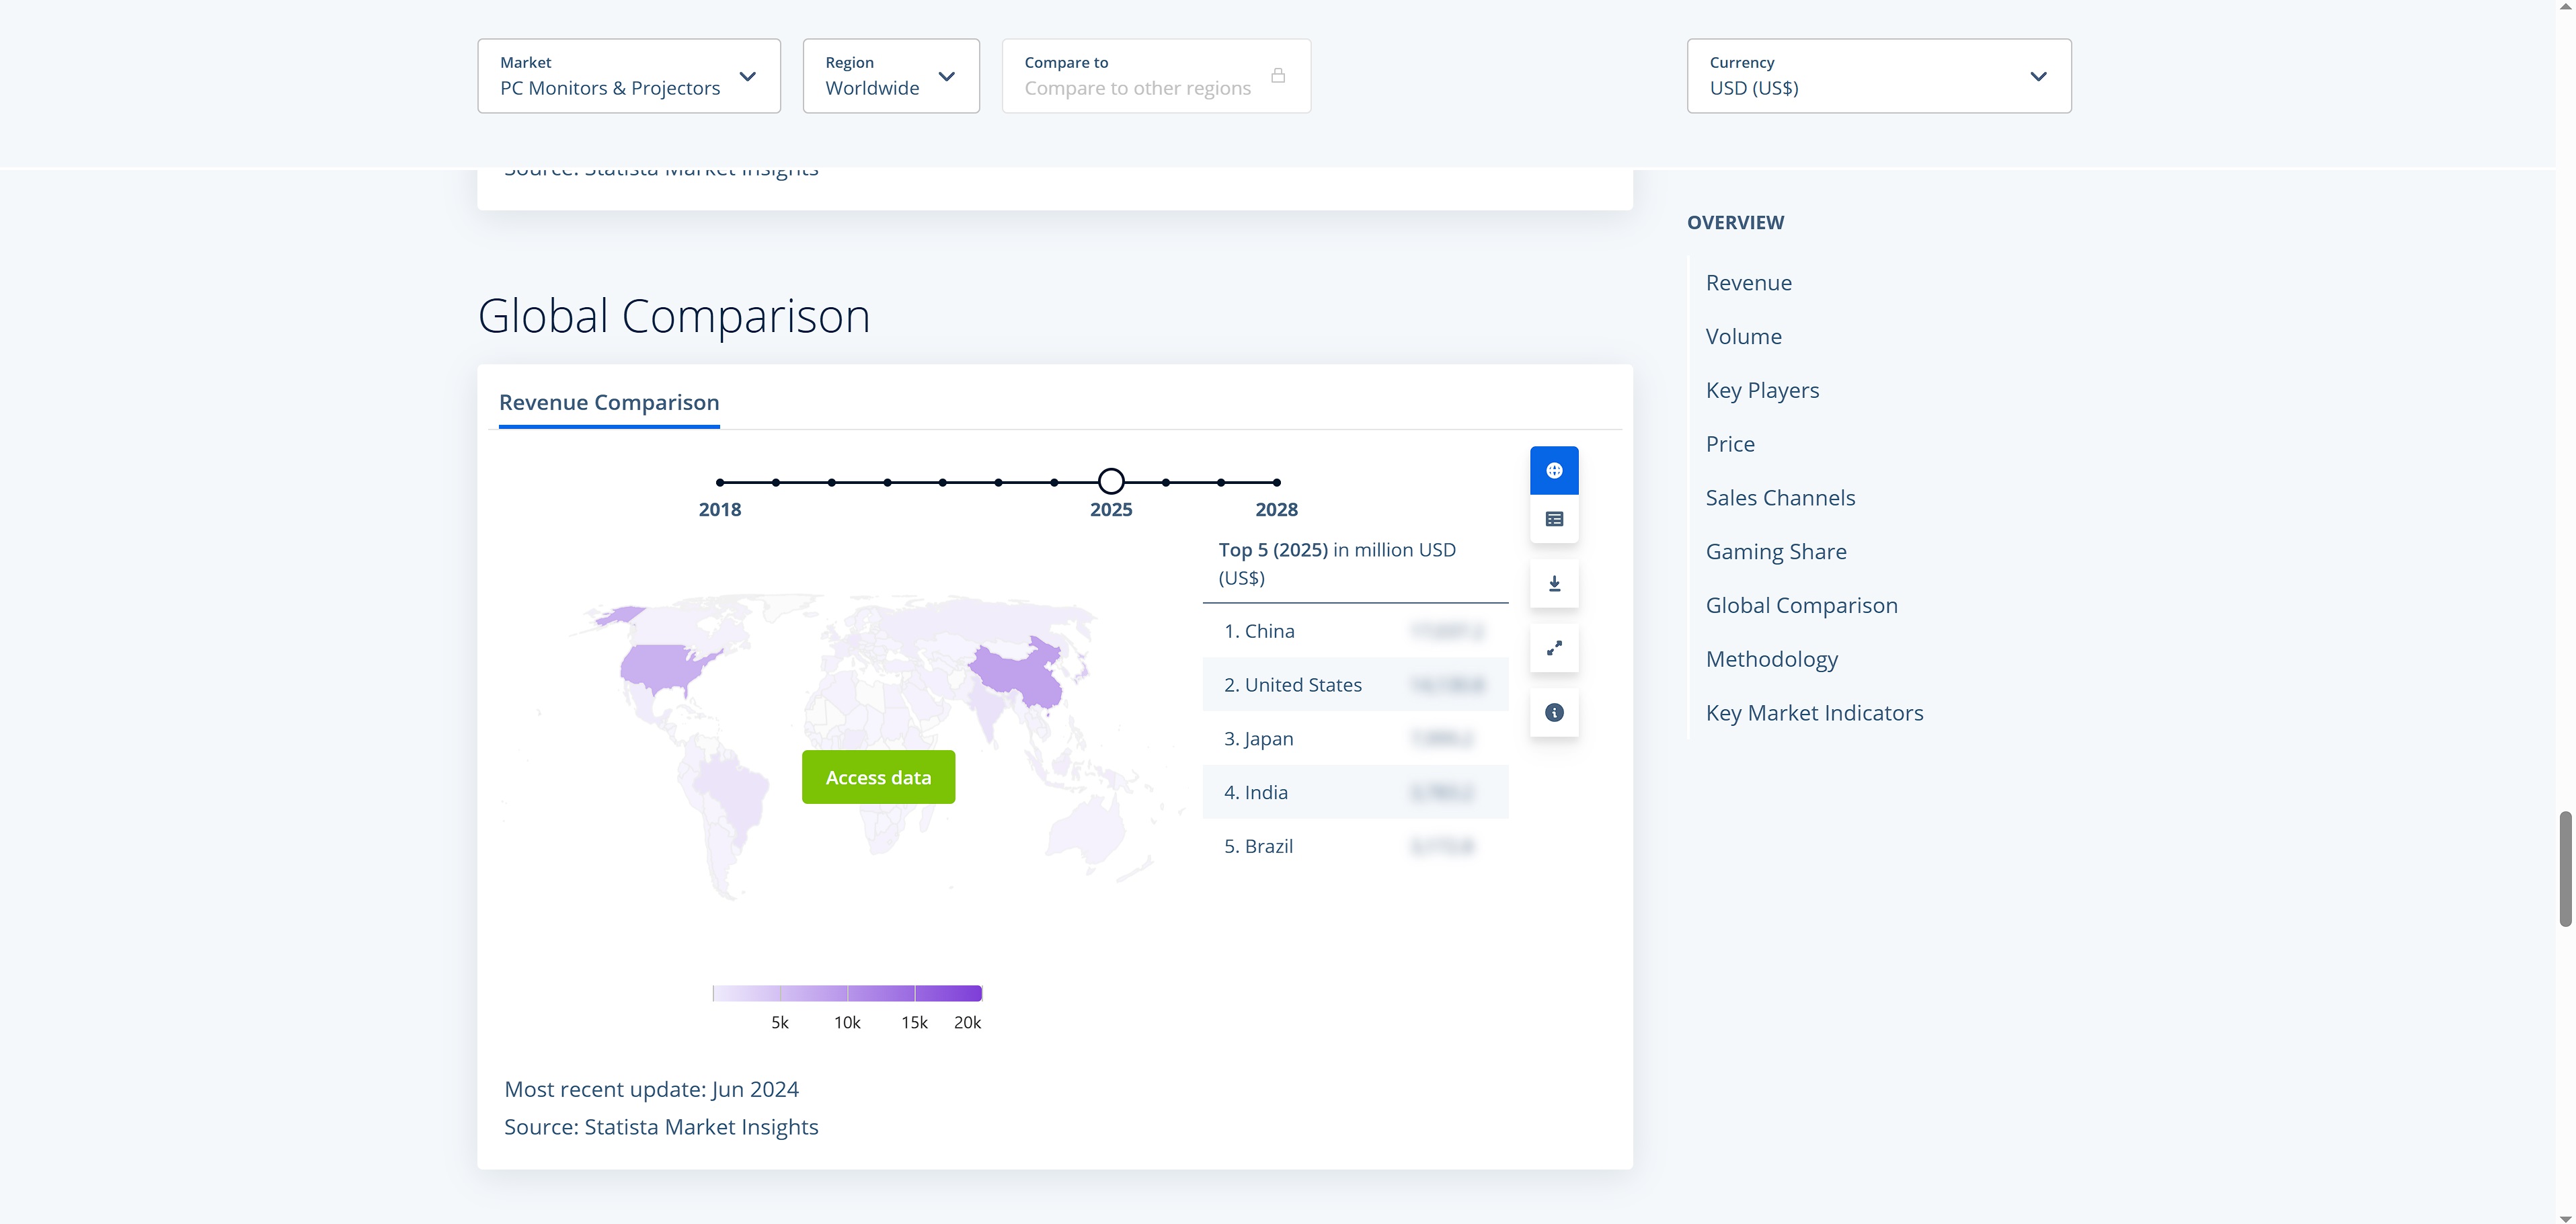Click the download chart icon
The width and height of the screenshot is (2576, 1224).
1554,584
